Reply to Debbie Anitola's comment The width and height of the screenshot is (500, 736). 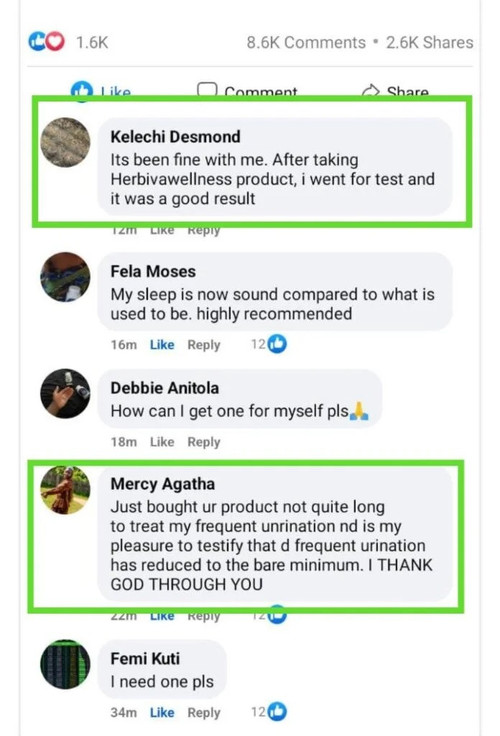204,442
